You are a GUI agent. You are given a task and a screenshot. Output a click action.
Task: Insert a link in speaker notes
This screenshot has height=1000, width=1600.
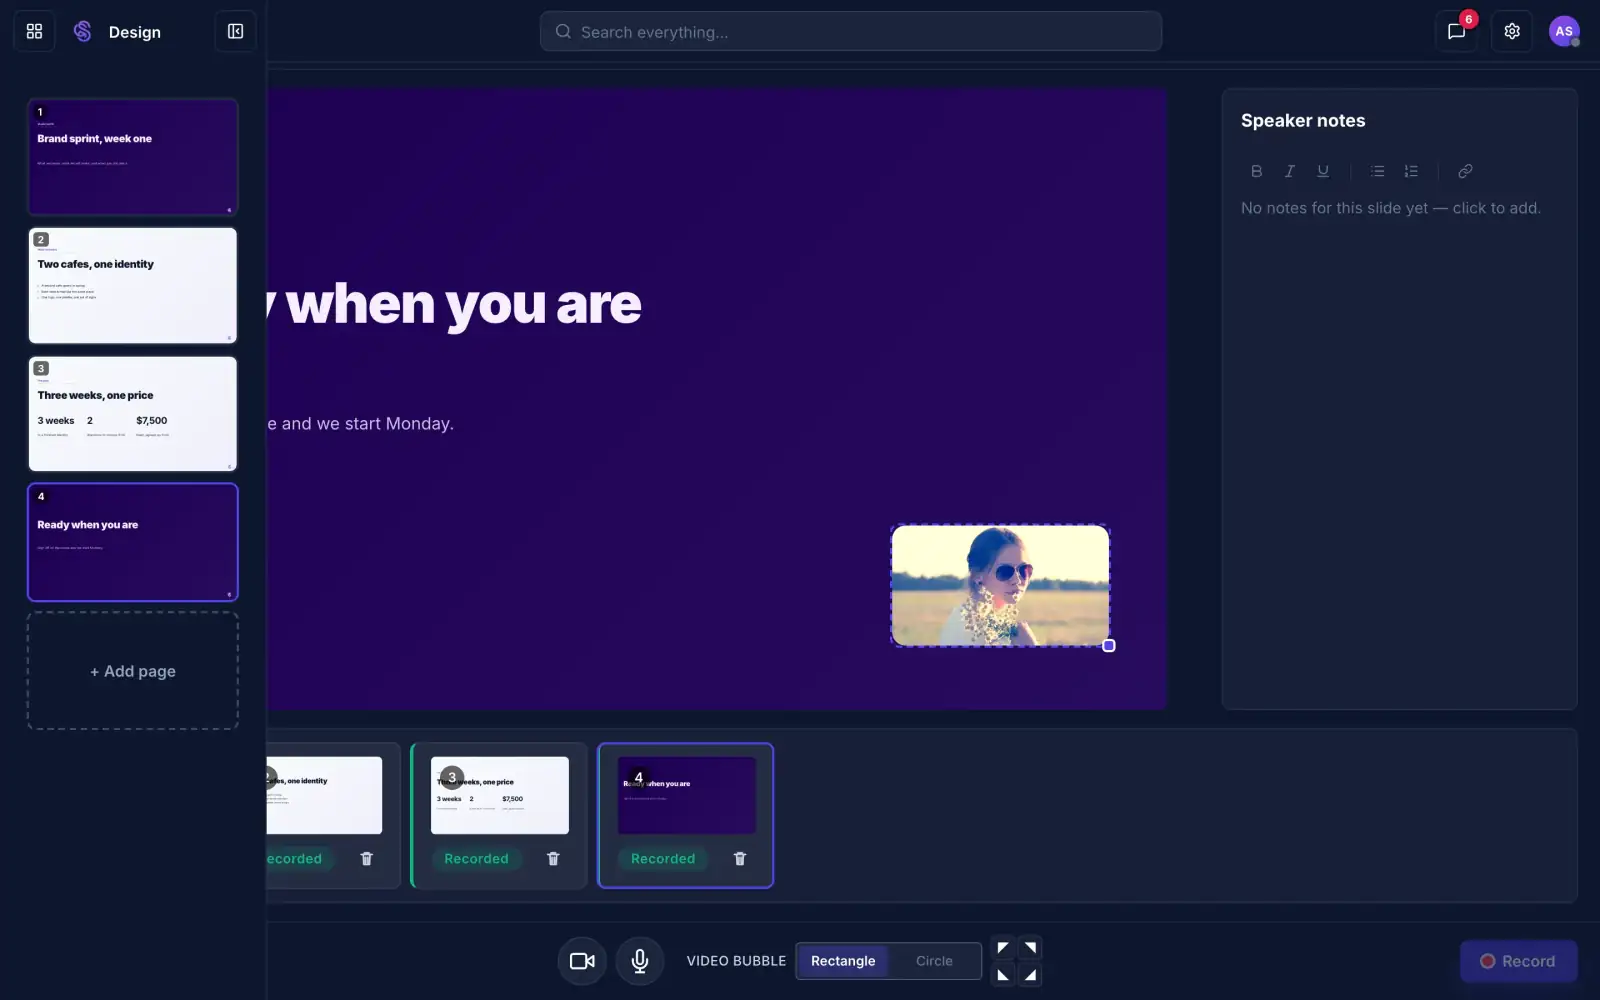pos(1465,171)
